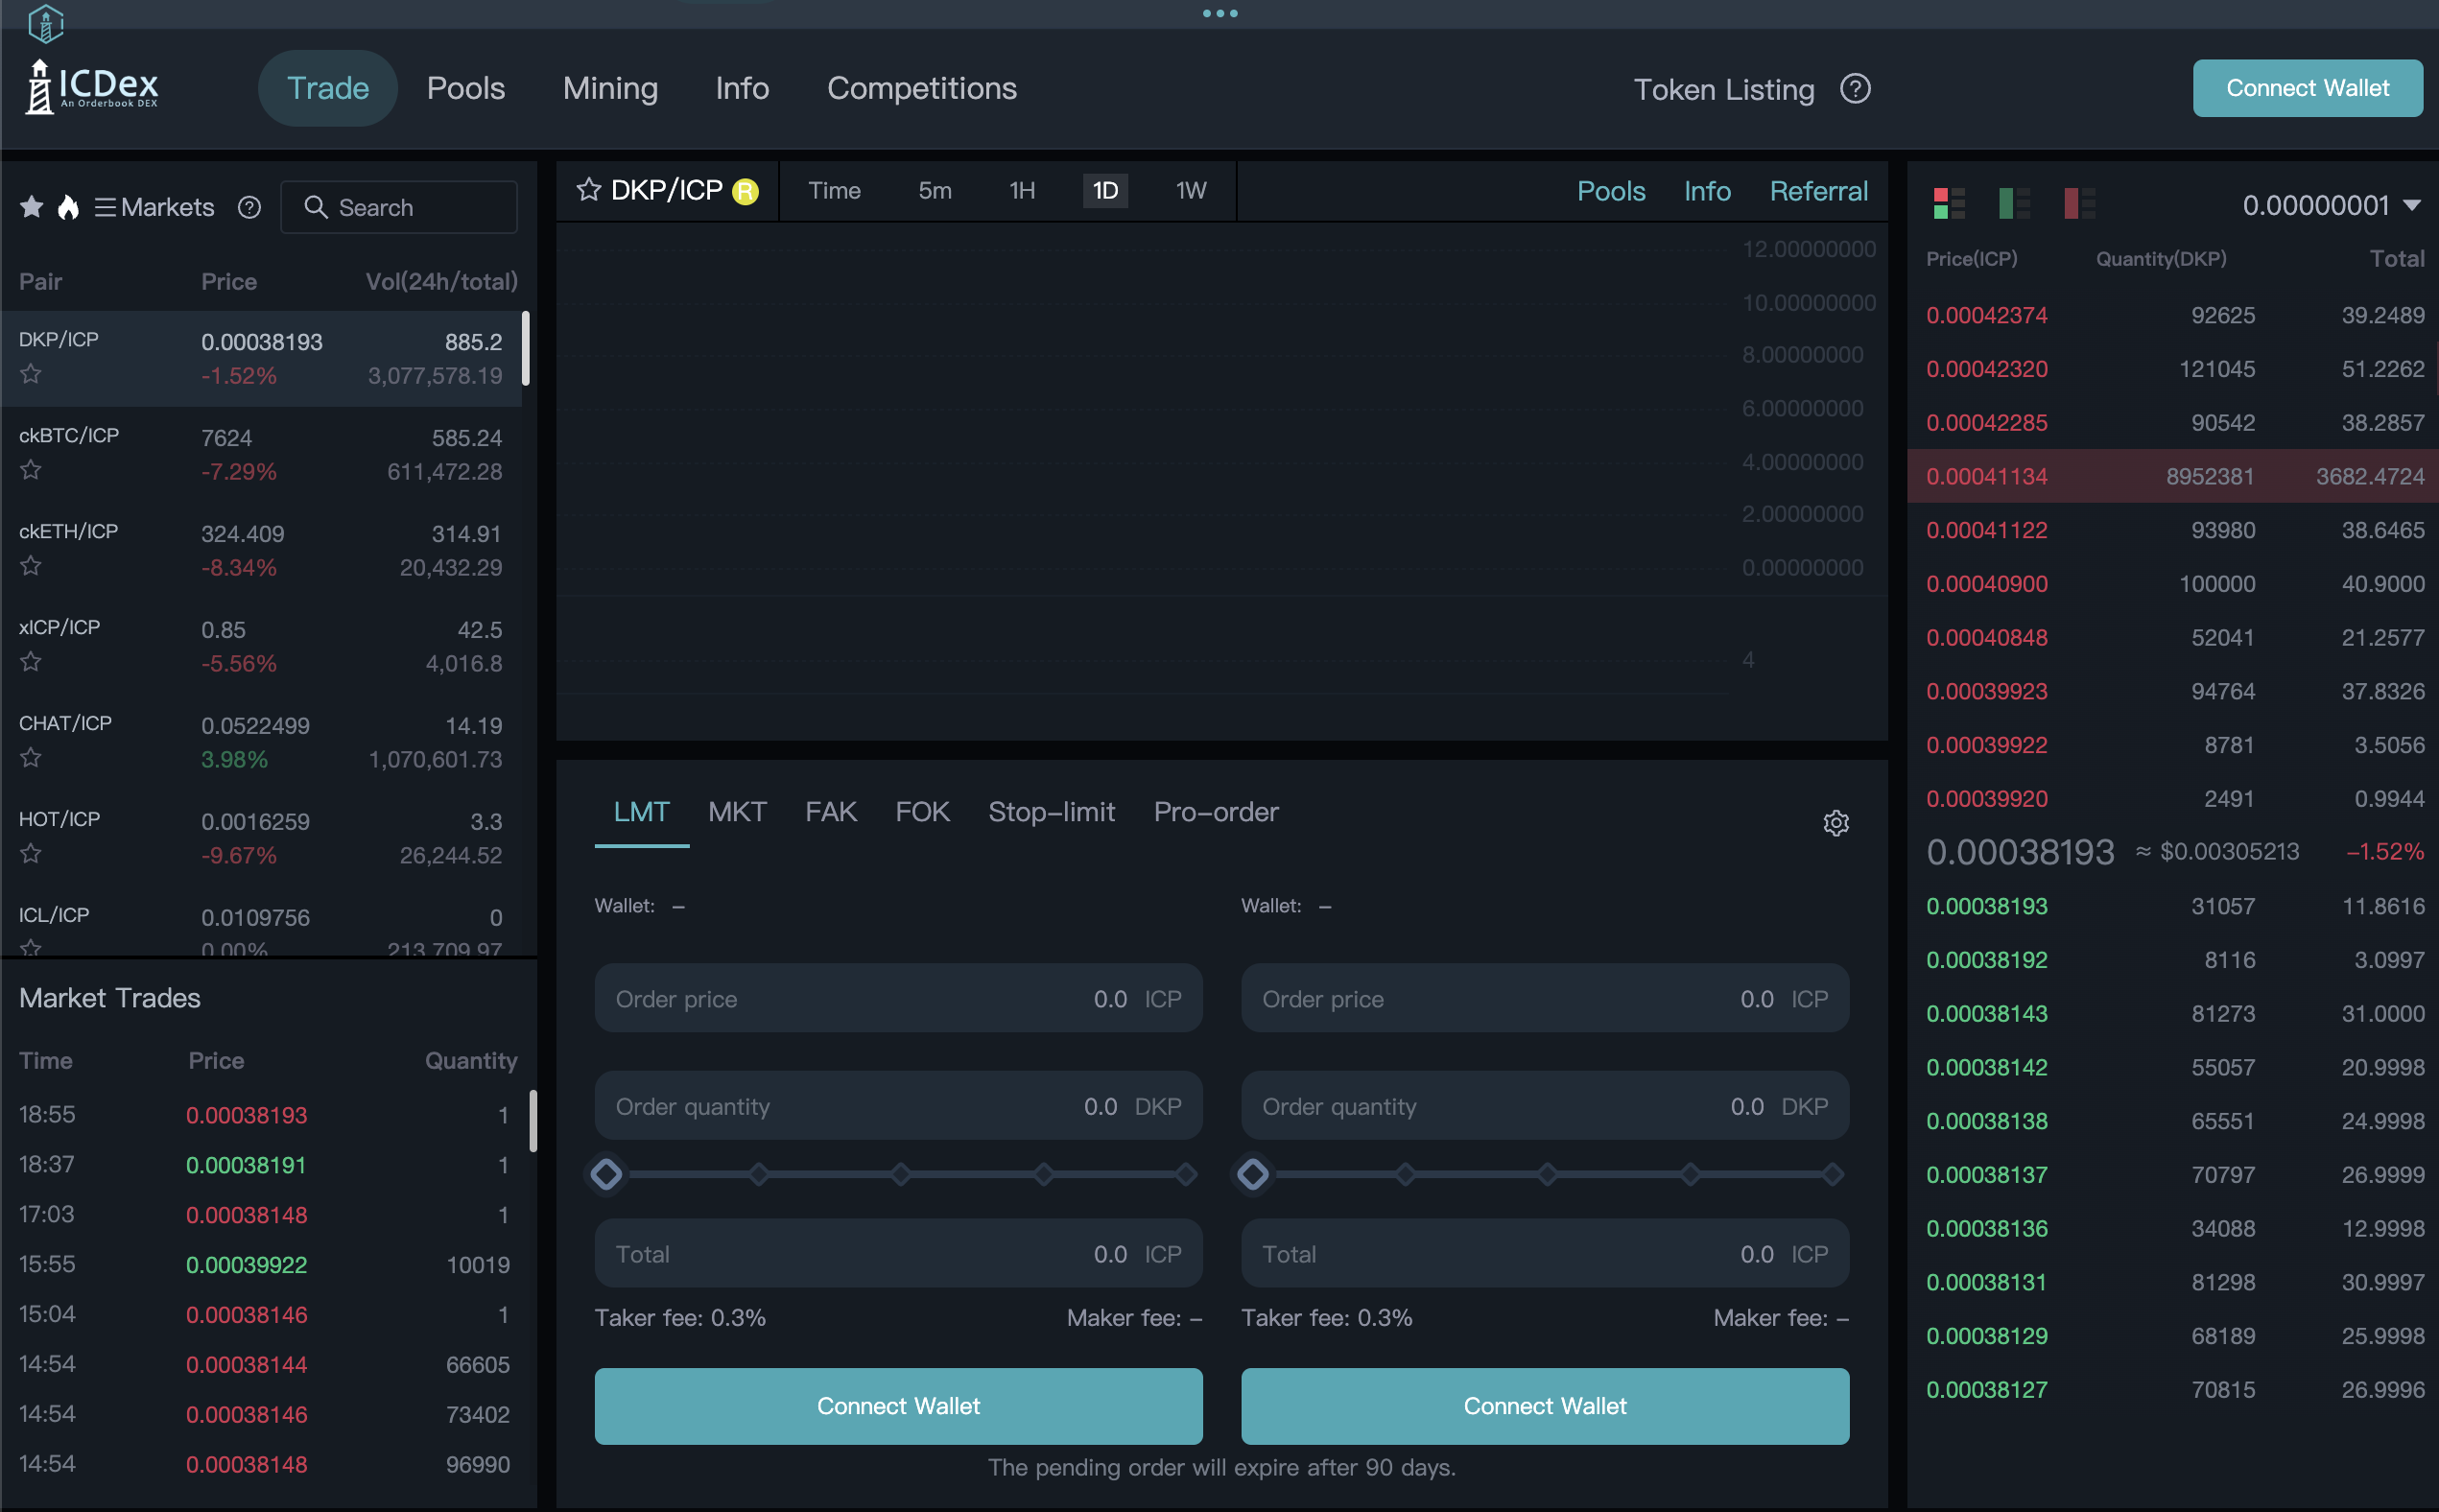
Task: Favorite the DKP/ICP pair in chart header
Action: [589, 190]
